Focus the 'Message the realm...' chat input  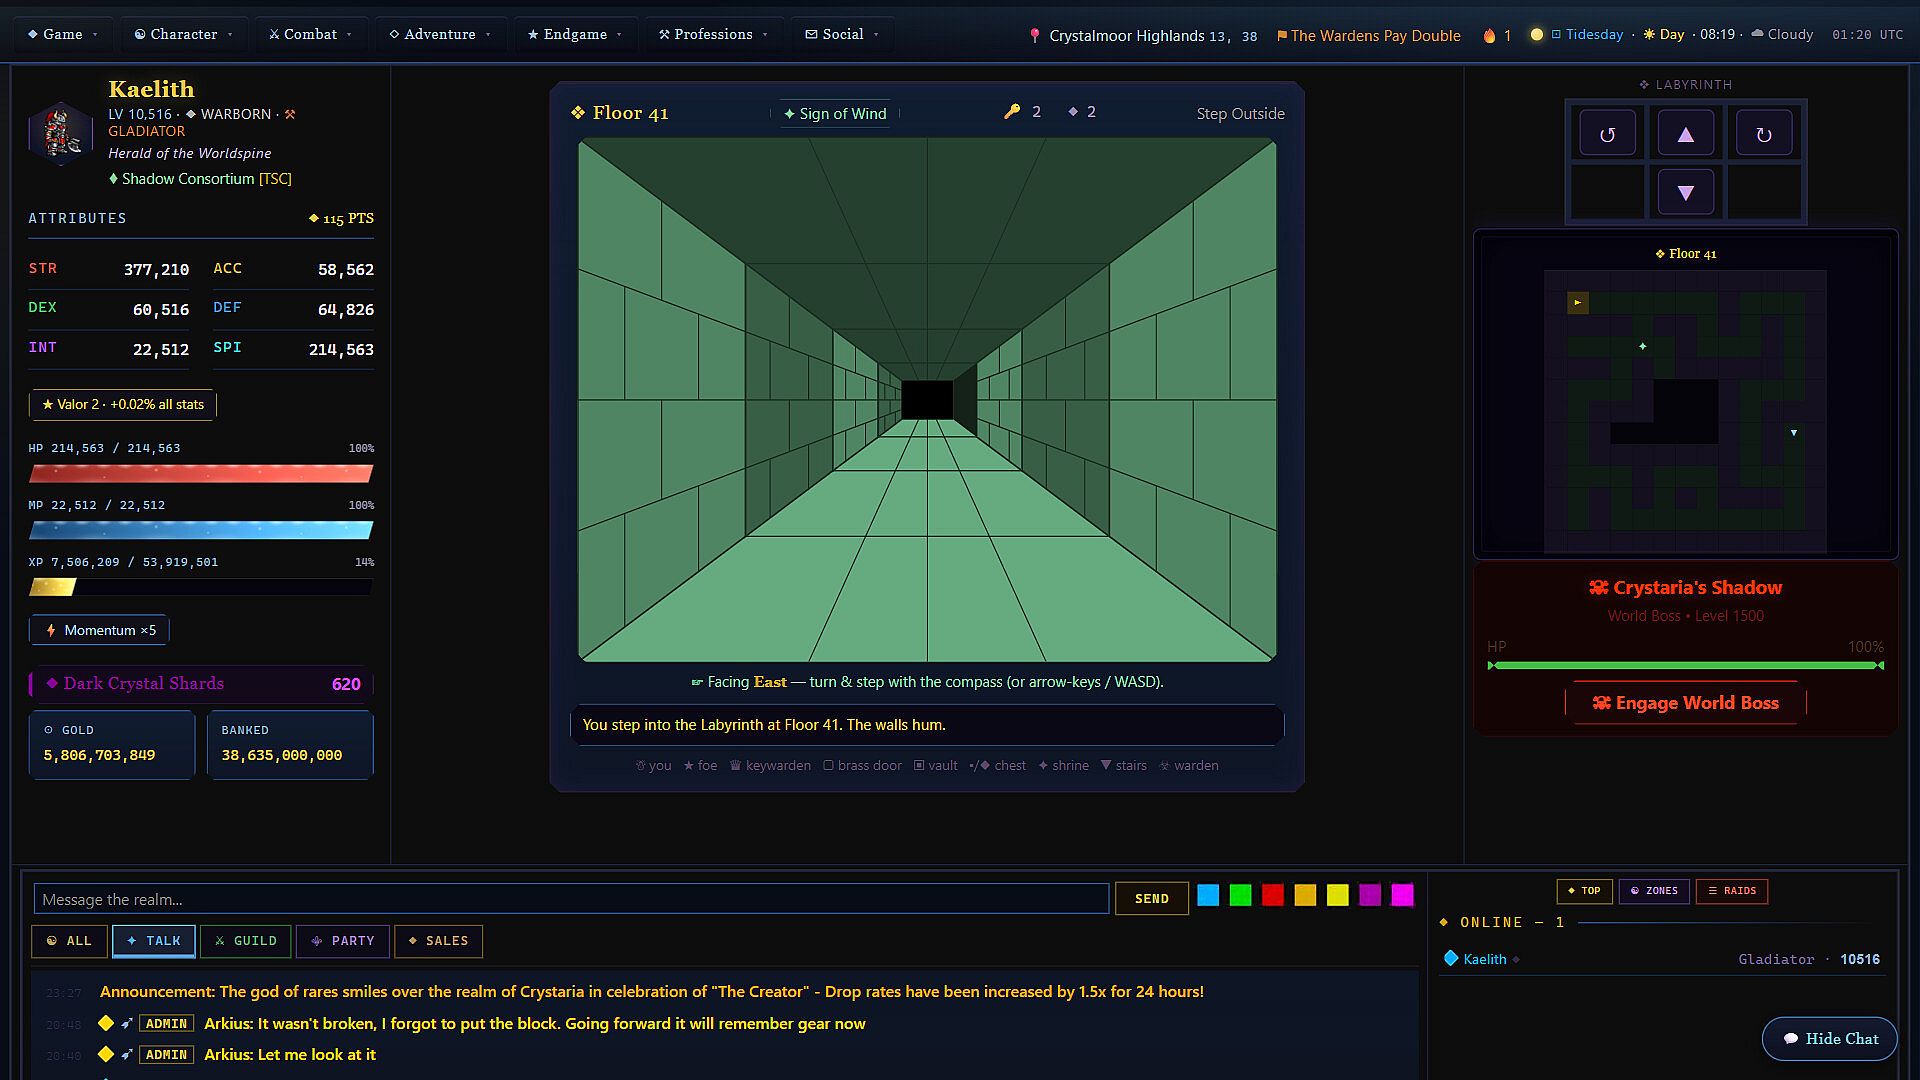[571, 899]
